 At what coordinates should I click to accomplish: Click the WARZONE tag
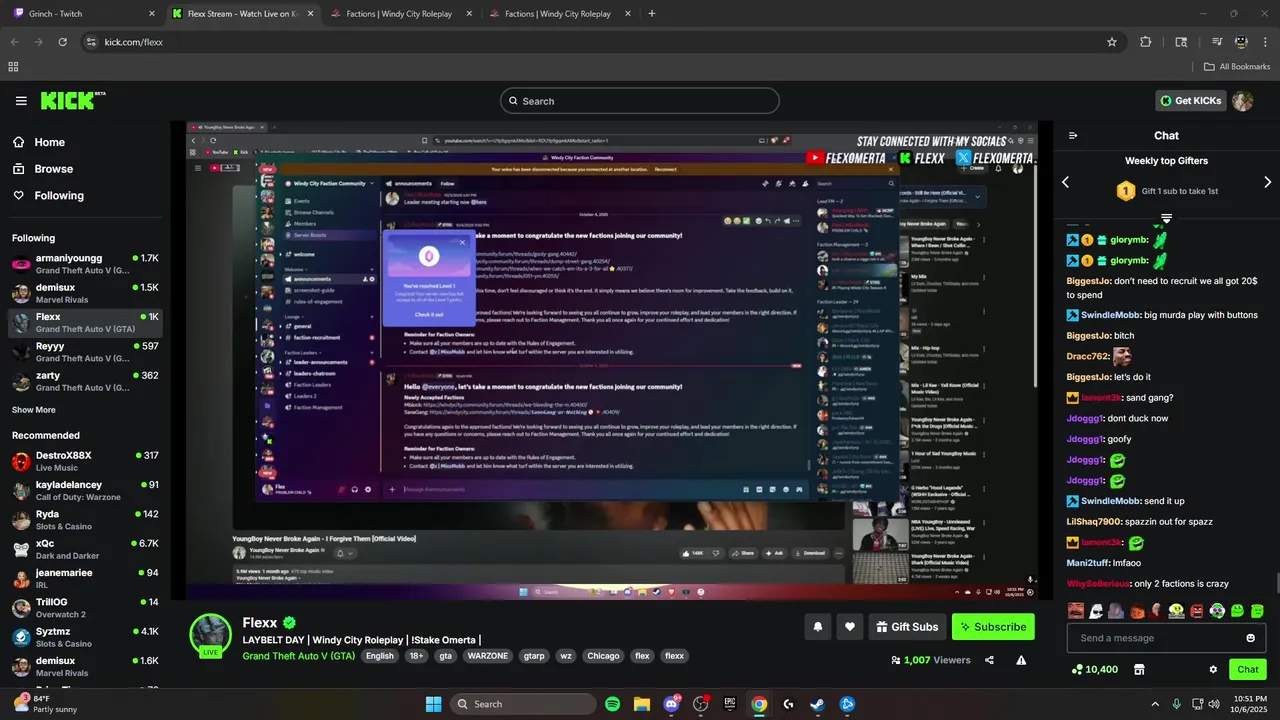click(x=489, y=656)
